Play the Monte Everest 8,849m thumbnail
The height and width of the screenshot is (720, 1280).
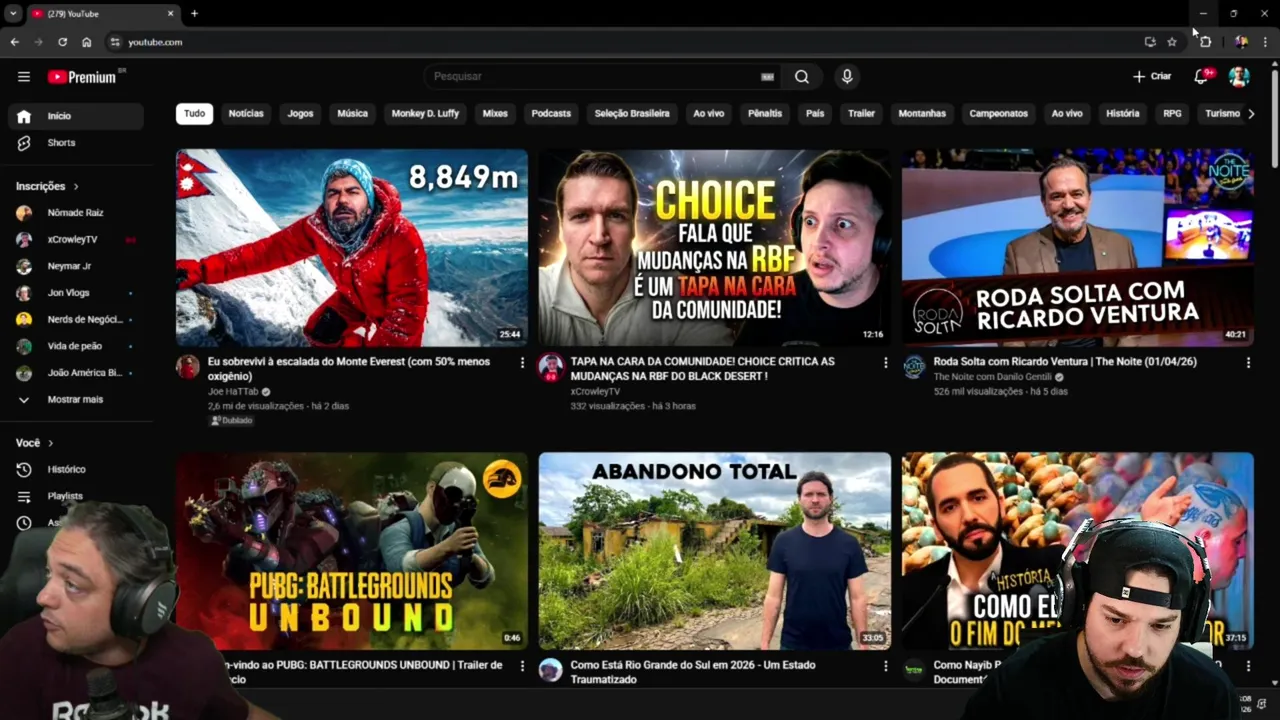pyautogui.click(x=352, y=248)
